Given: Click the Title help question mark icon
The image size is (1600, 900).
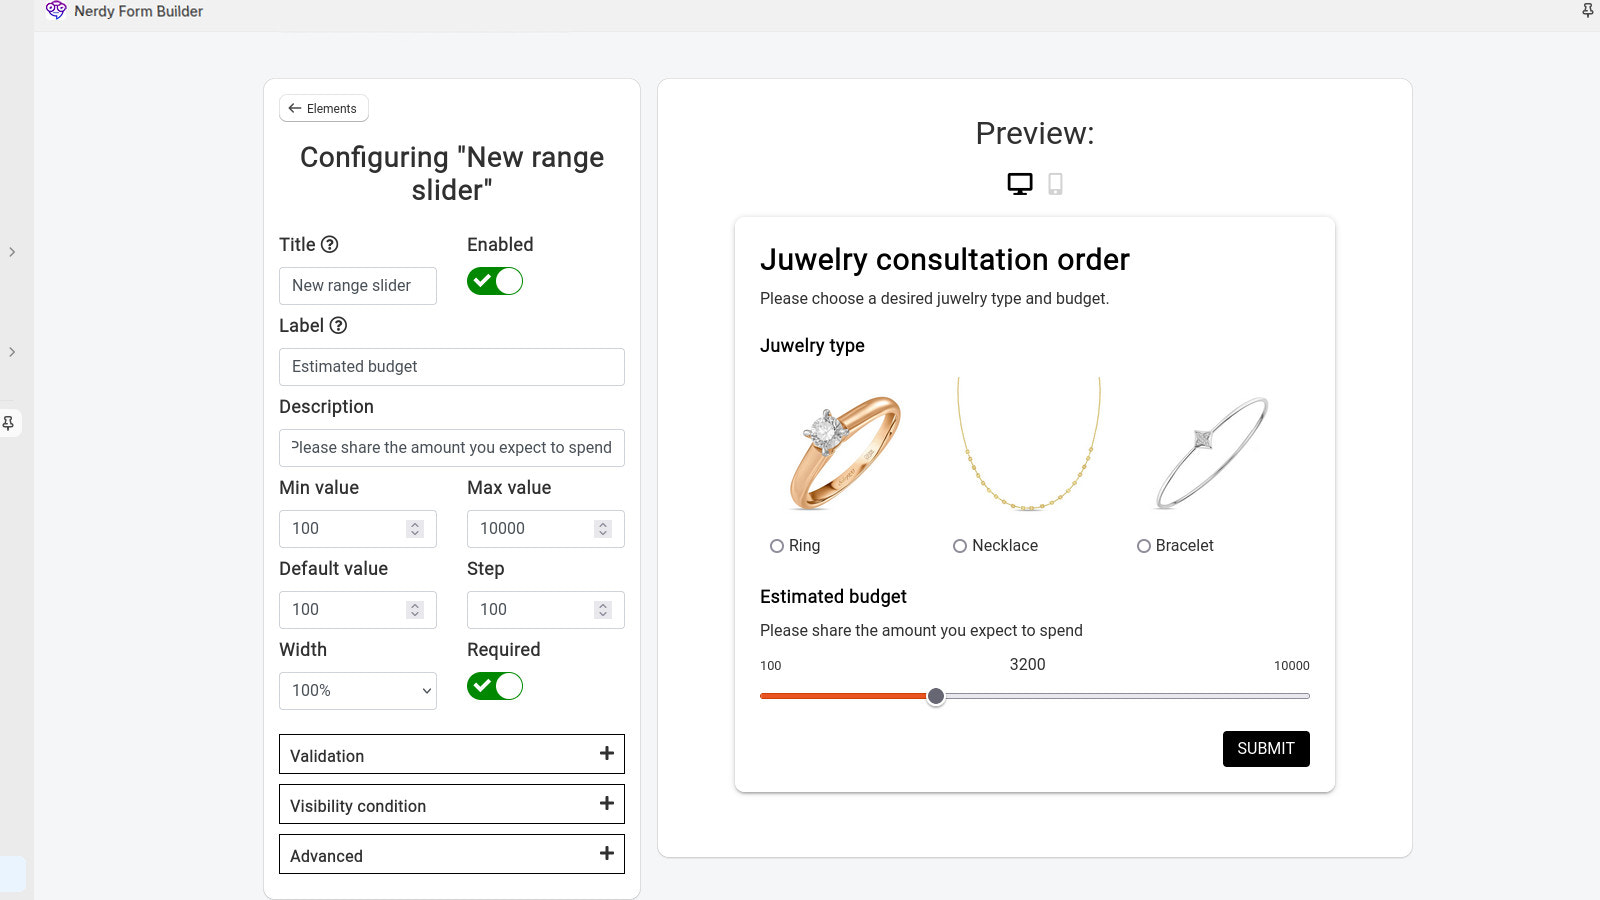Looking at the screenshot, I should tap(329, 244).
